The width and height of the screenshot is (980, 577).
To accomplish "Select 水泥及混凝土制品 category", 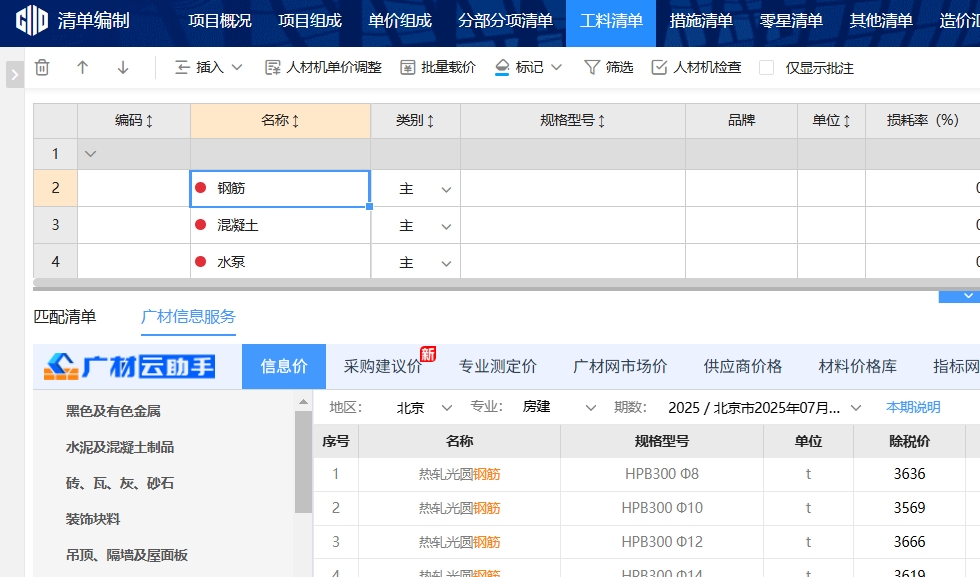I will [x=119, y=447].
